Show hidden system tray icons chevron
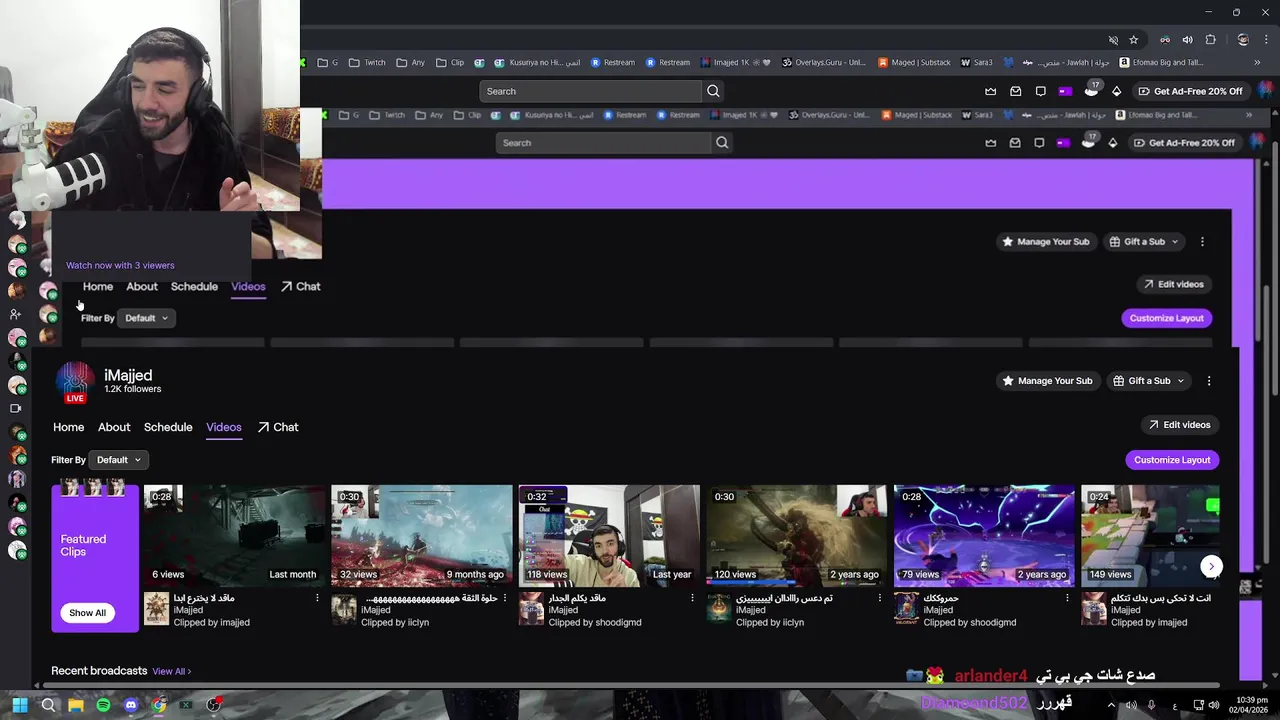Viewport: 1280px width, 720px height. 1111,705
